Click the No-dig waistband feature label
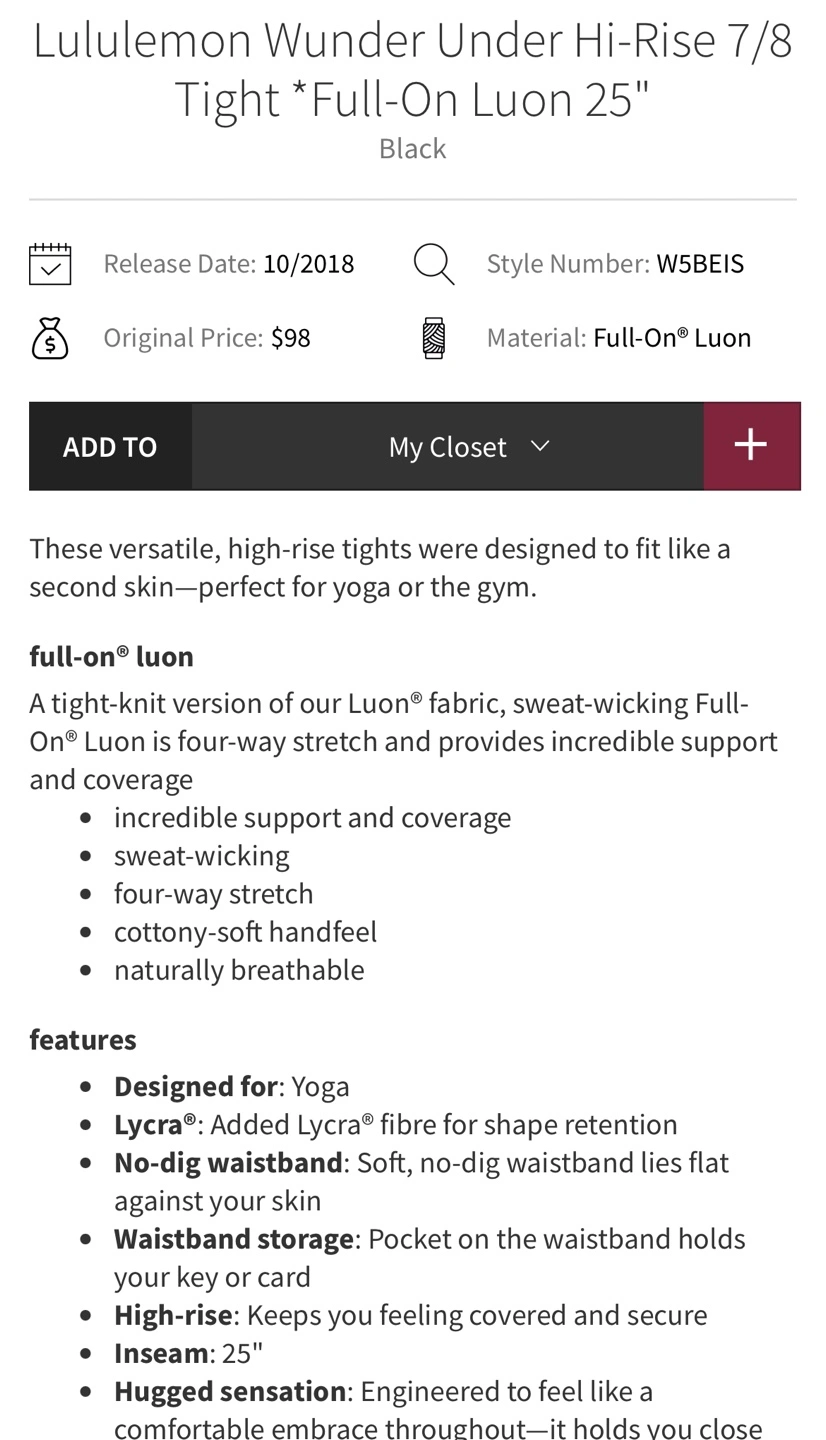Screen dimensions: 826x1440 228,1163
